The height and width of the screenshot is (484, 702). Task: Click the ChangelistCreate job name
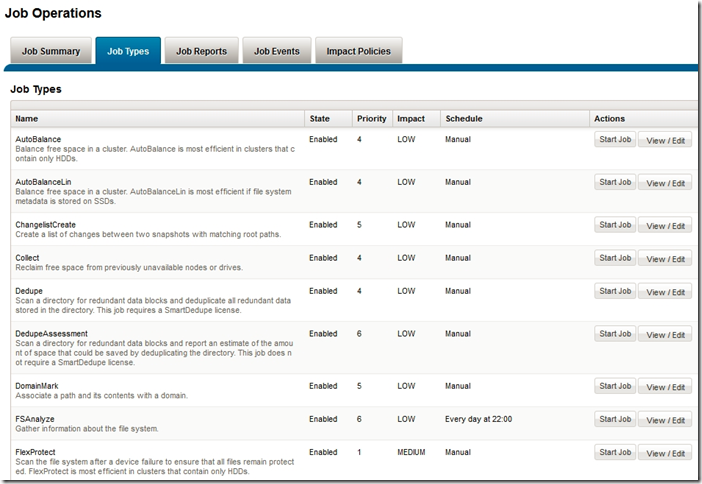[46, 225]
